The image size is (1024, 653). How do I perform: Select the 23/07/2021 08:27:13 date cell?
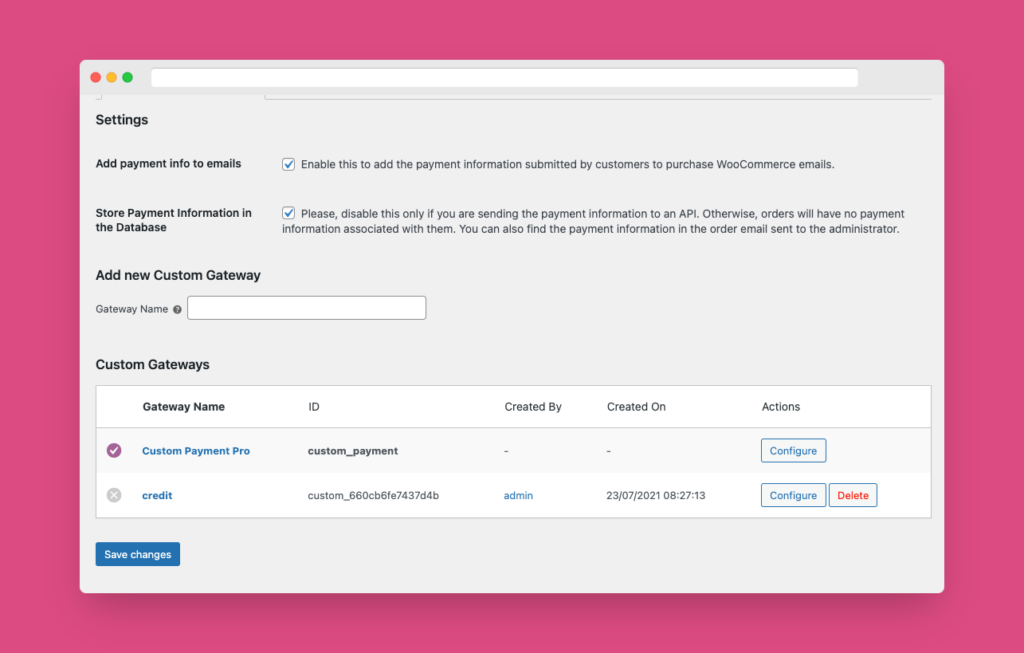tap(656, 495)
